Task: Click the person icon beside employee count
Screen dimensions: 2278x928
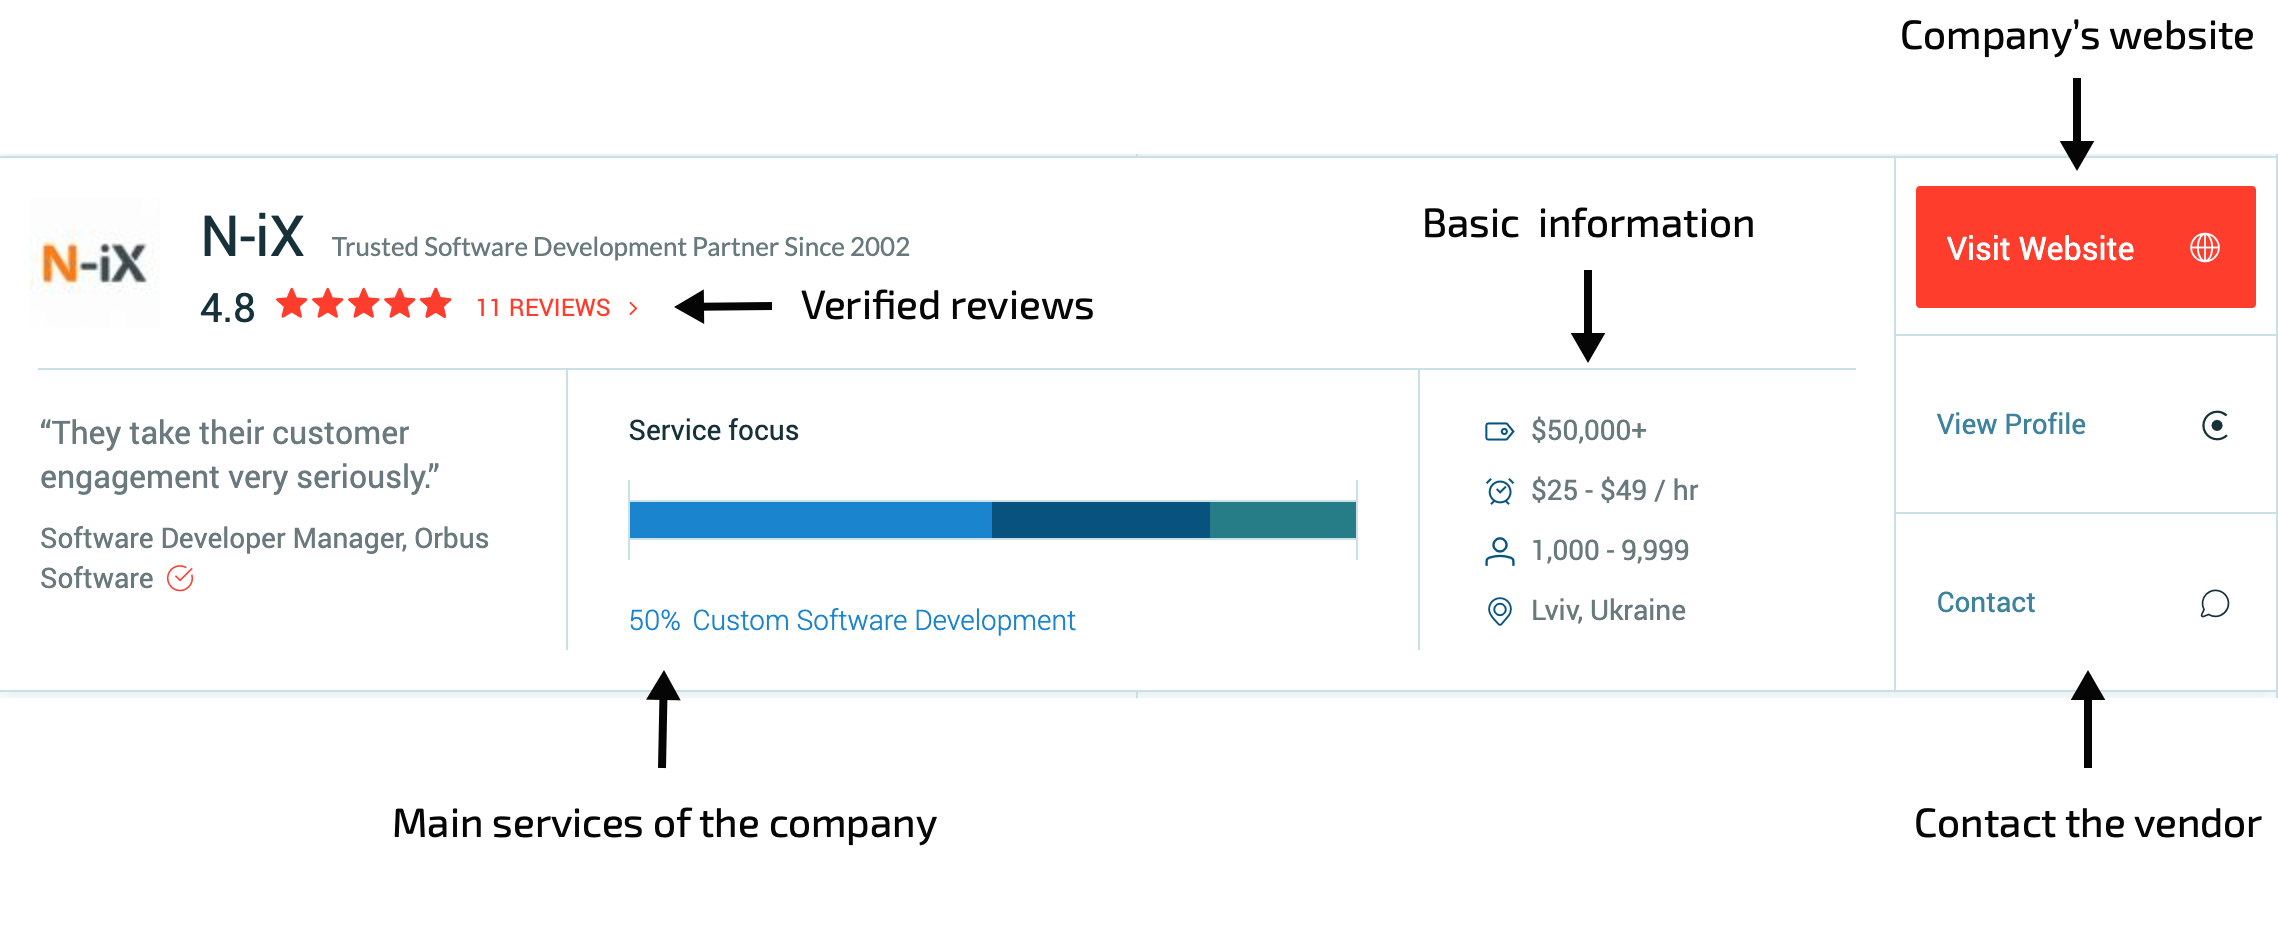Action: click(1499, 551)
